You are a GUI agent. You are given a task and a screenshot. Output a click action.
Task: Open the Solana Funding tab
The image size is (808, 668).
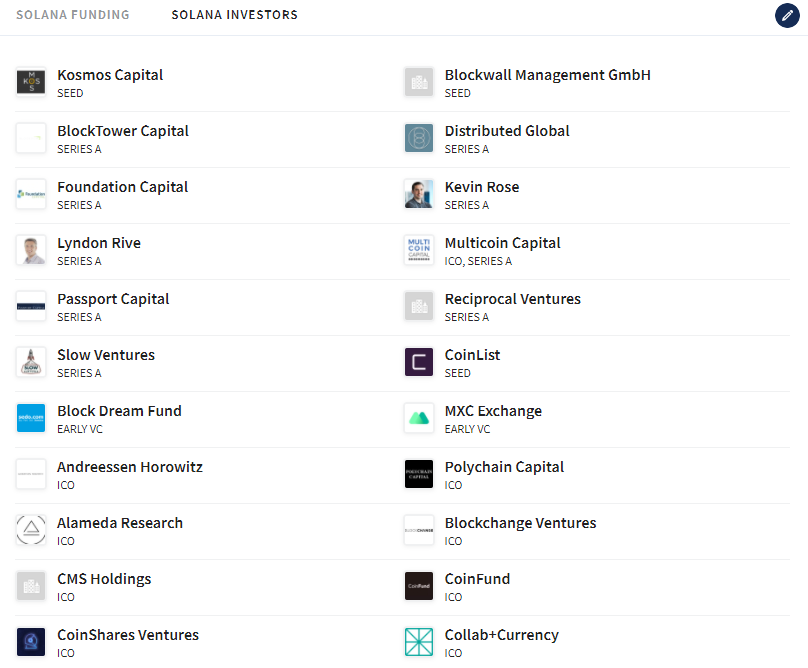[73, 15]
